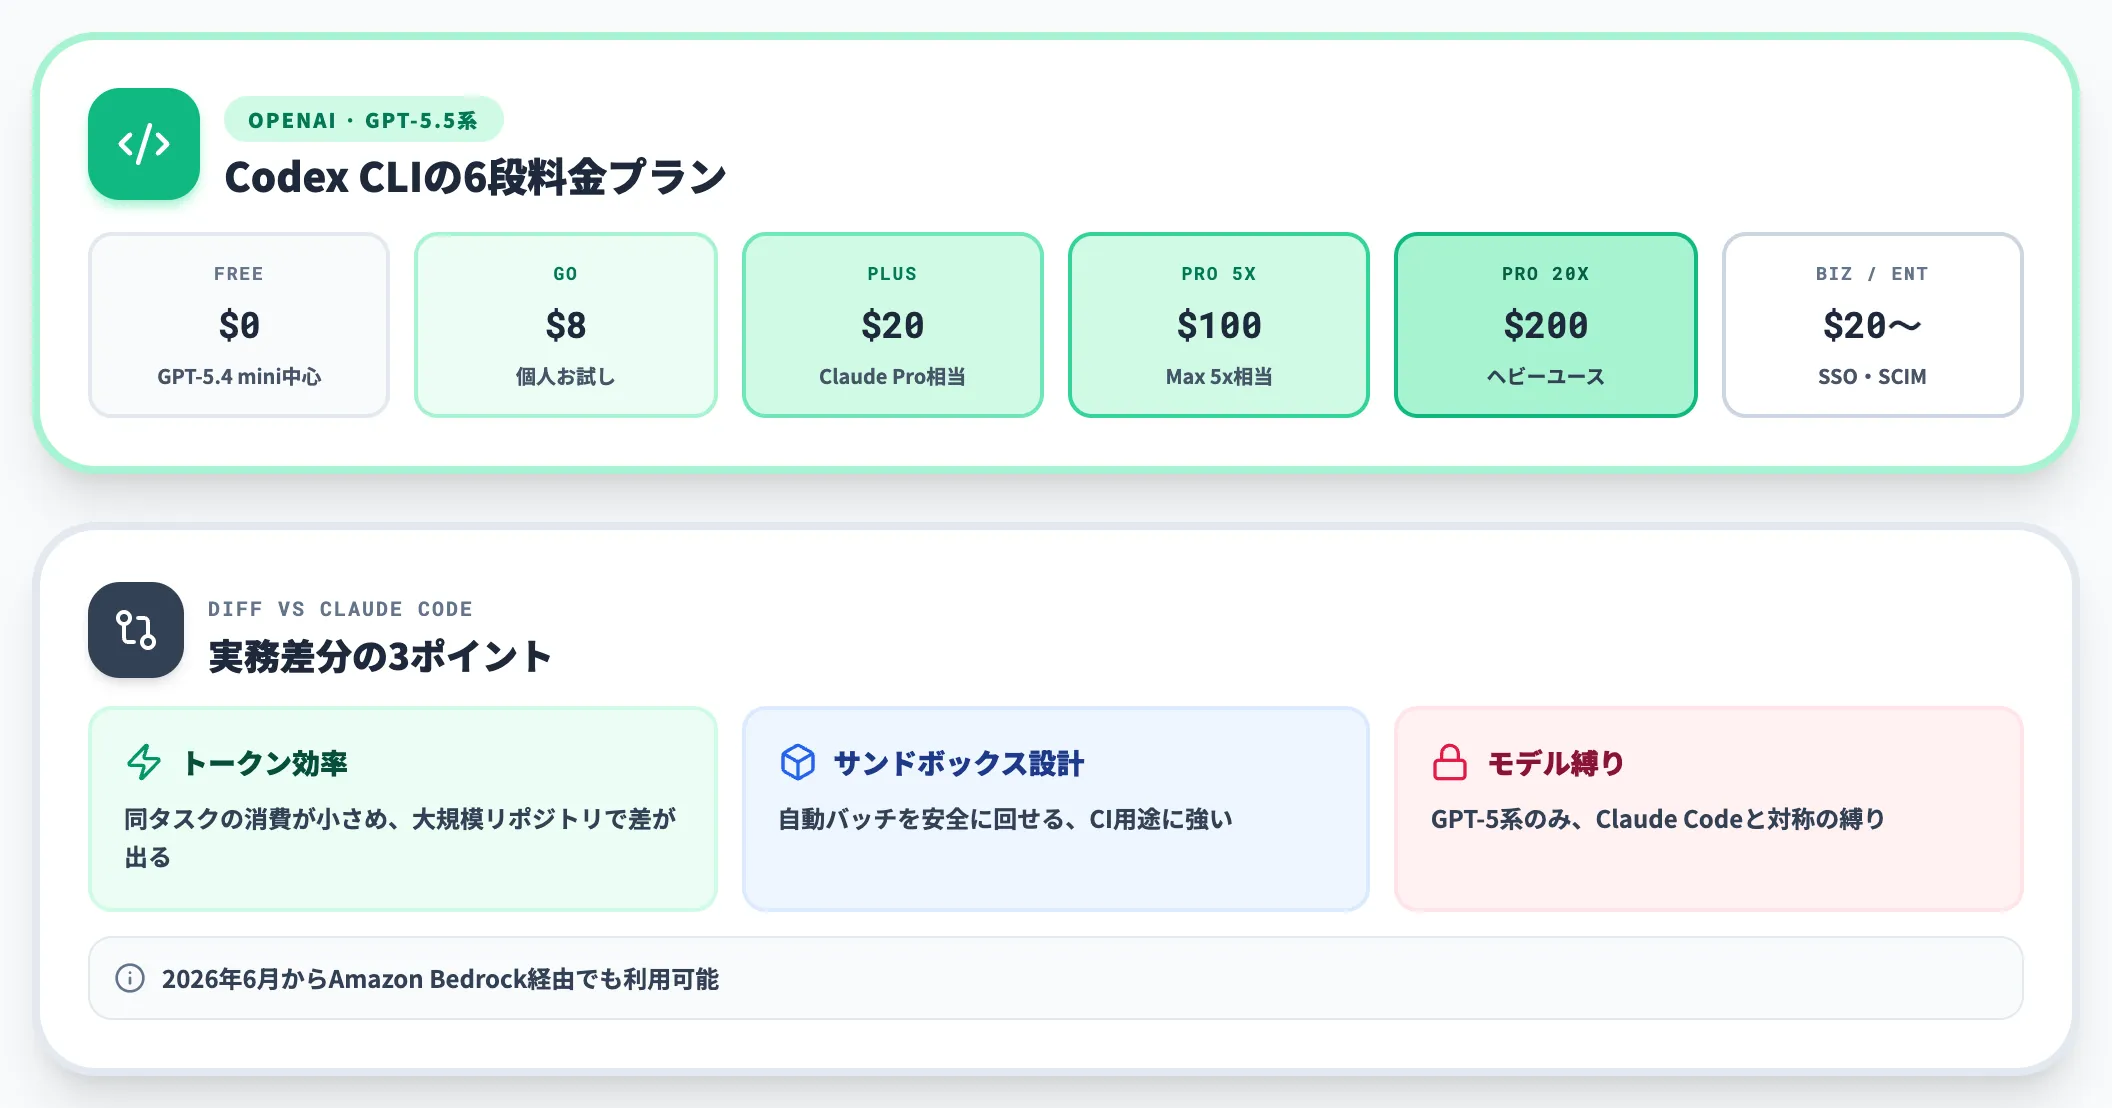Click the lightning bolt token efficiency icon
2112x1108 pixels.
coord(144,763)
